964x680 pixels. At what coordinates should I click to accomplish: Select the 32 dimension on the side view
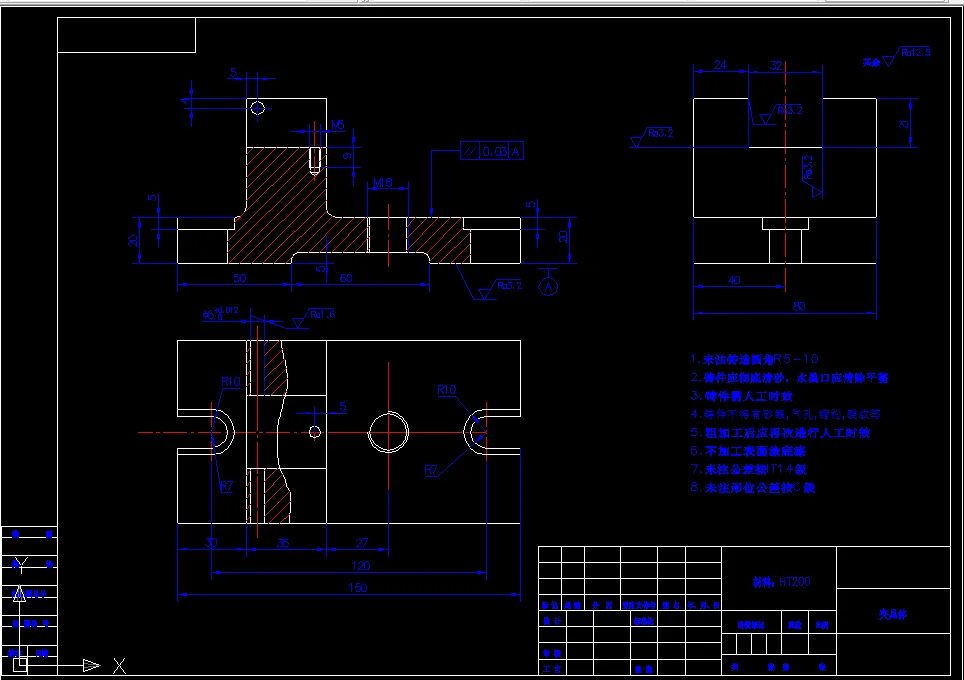(776, 65)
